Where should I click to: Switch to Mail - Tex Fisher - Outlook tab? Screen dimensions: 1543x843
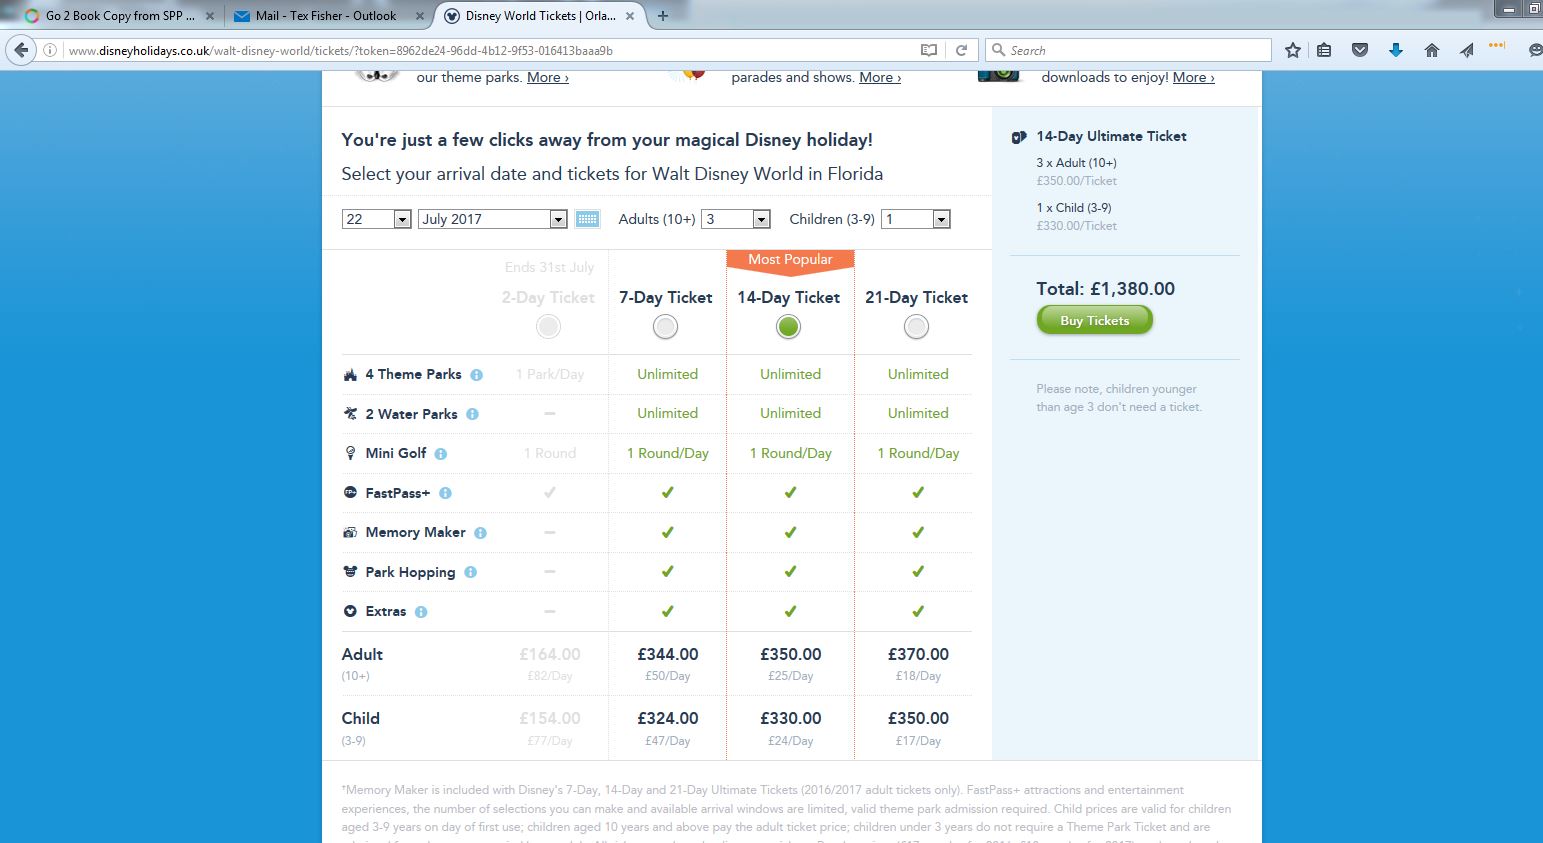tap(326, 16)
